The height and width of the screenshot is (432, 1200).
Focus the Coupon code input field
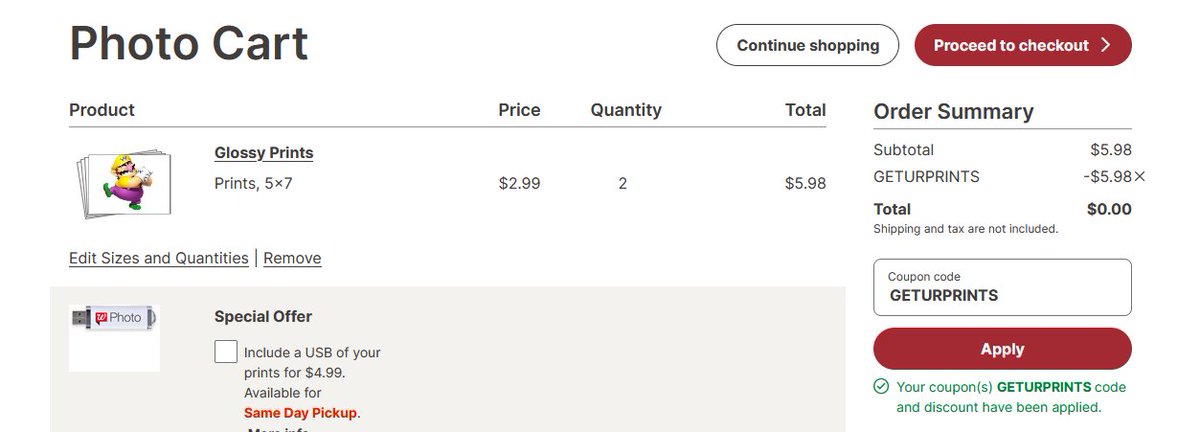[1003, 288]
